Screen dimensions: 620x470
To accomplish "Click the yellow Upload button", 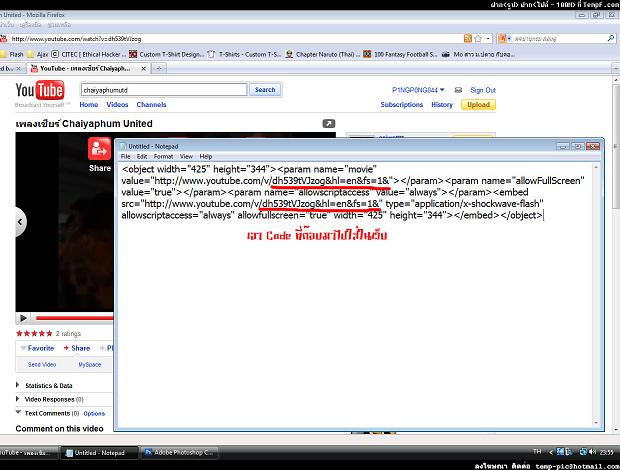I will [478, 105].
